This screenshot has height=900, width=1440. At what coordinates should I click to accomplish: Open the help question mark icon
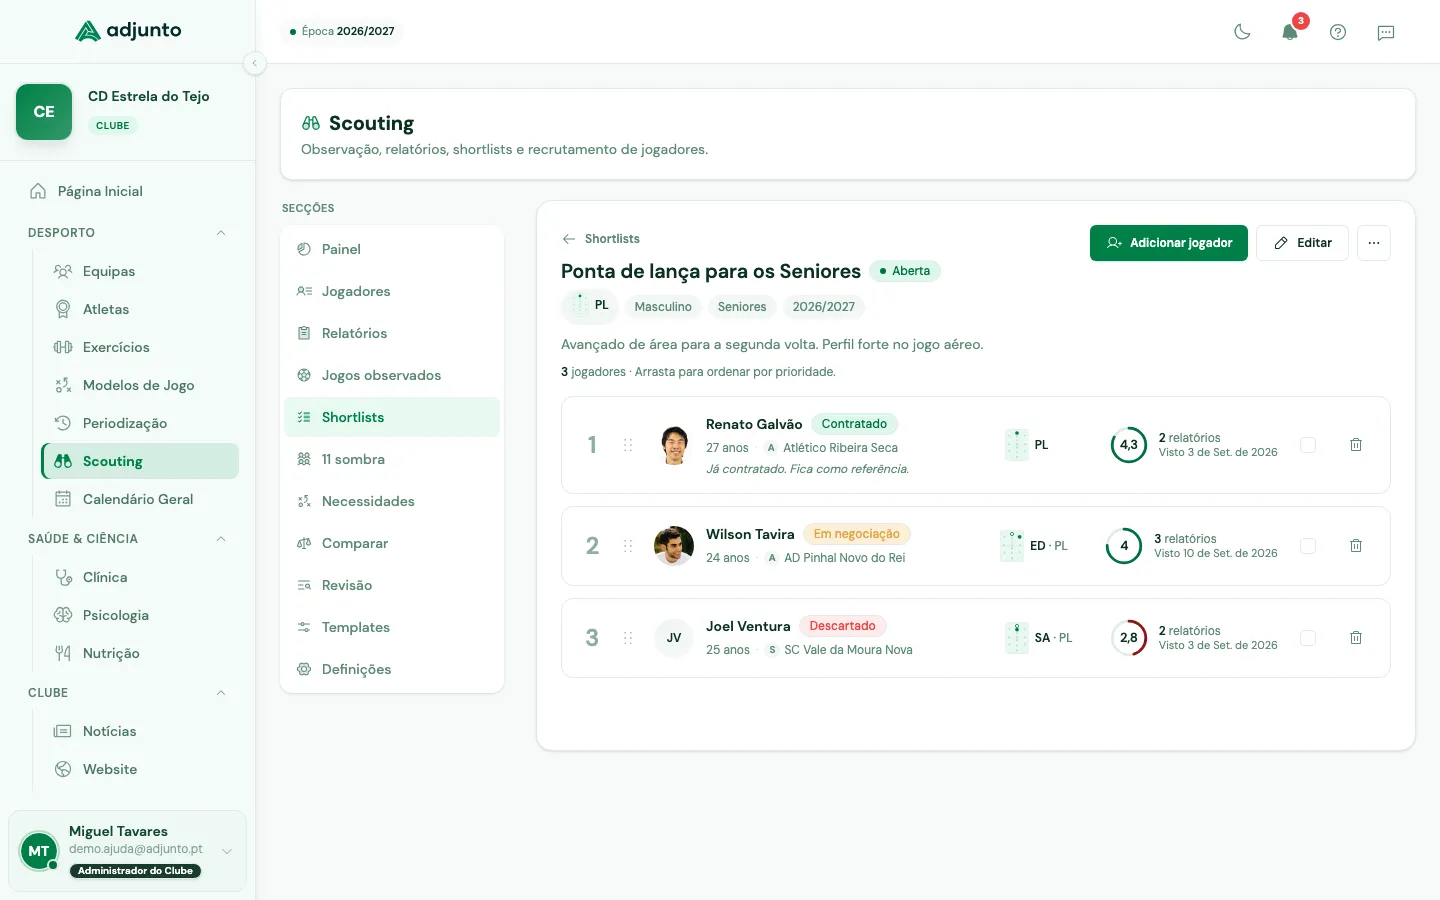(x=1338, y=32)
